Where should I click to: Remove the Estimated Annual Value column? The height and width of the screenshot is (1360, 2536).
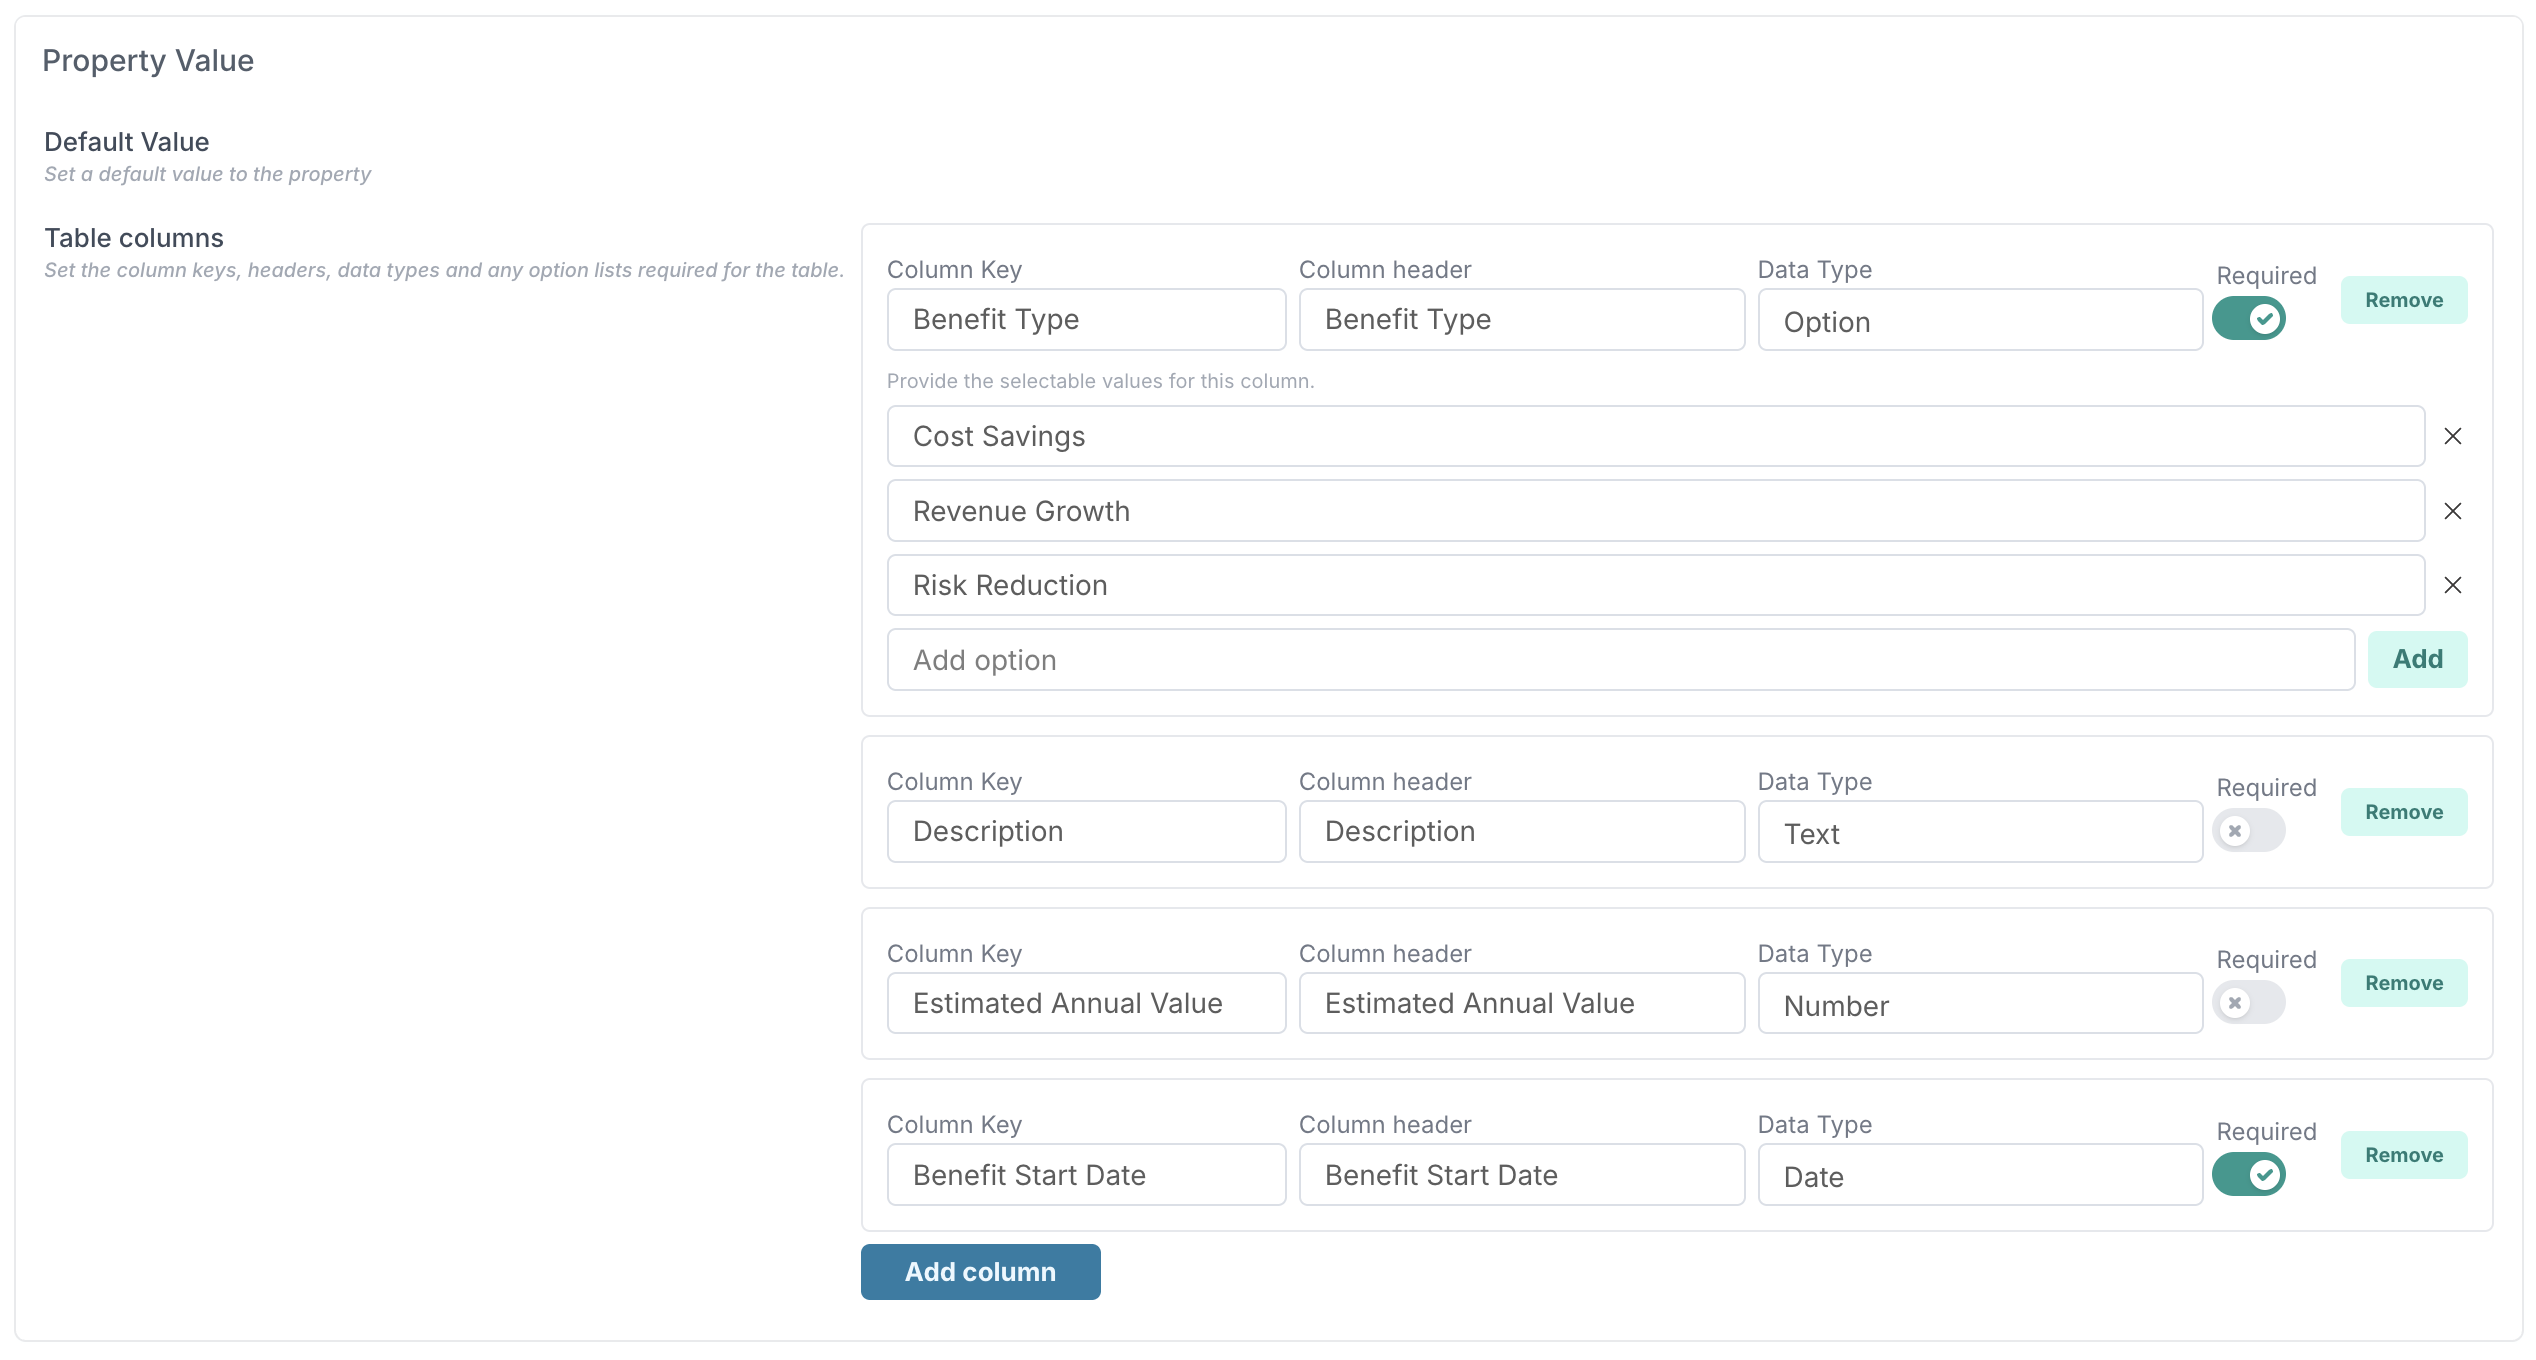pyautogui.click(x=2403, y=983)
